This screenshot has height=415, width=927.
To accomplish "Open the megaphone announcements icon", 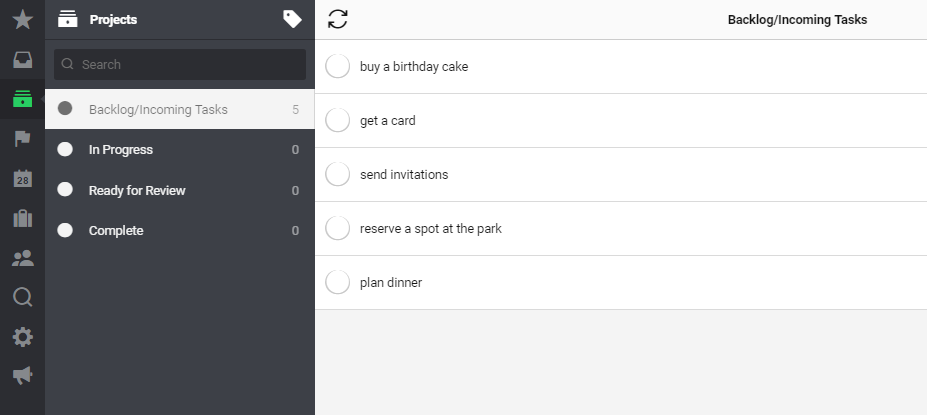I will click(x=22, y=375).
